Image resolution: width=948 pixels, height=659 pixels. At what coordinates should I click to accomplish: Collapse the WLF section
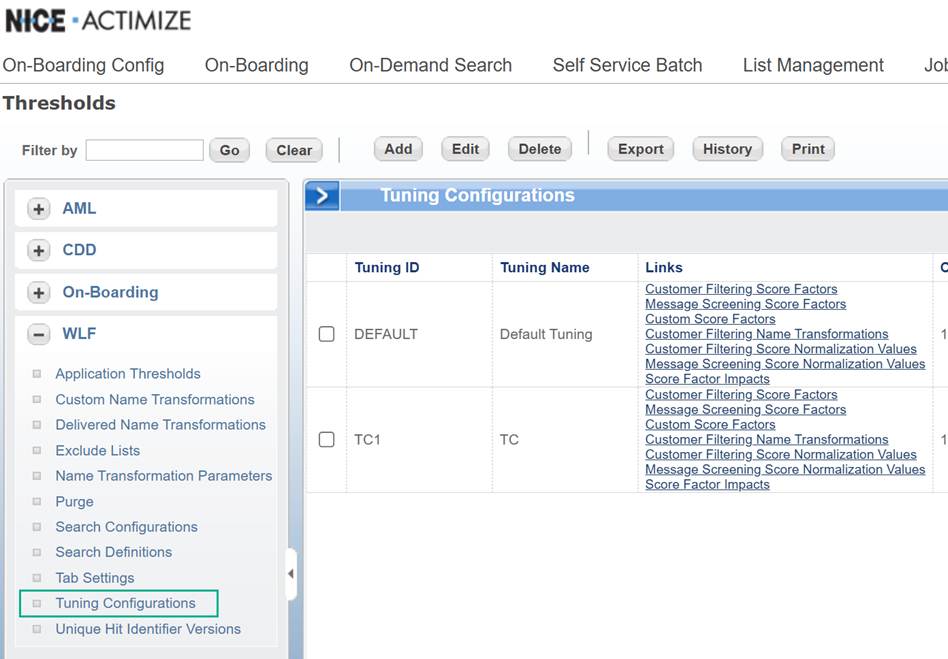[39, 334]
